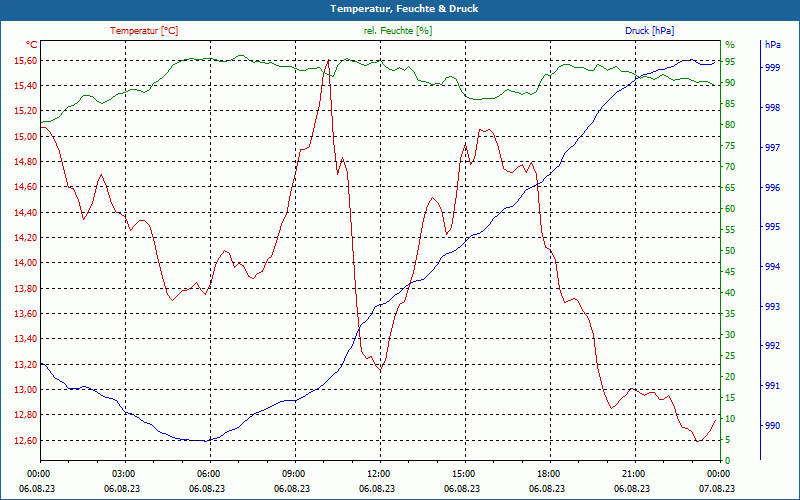
Task: Click temperature axis value 15,20
Action: click(26, 111)
